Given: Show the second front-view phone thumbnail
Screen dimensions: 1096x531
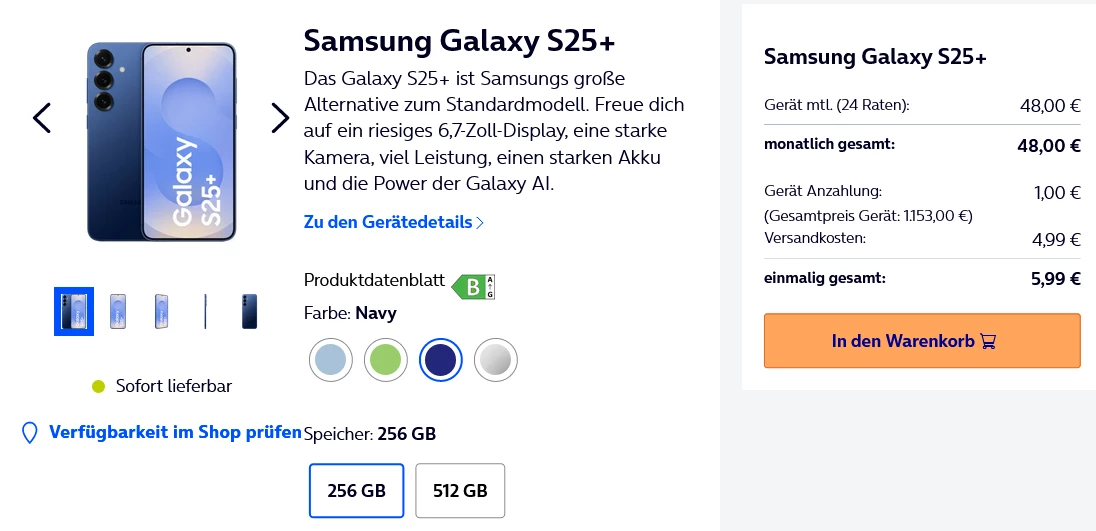Looking at the screenshot, I should (x=118, y=311).
